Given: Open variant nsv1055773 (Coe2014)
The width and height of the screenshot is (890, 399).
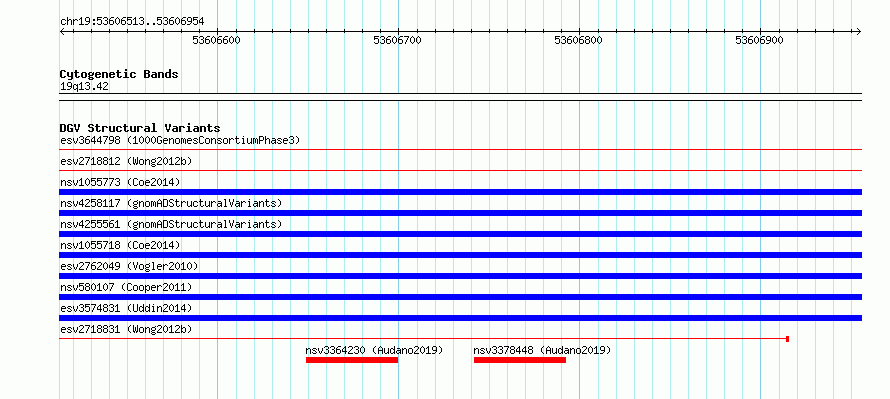Looking at the screenshot, I should 120,182.
